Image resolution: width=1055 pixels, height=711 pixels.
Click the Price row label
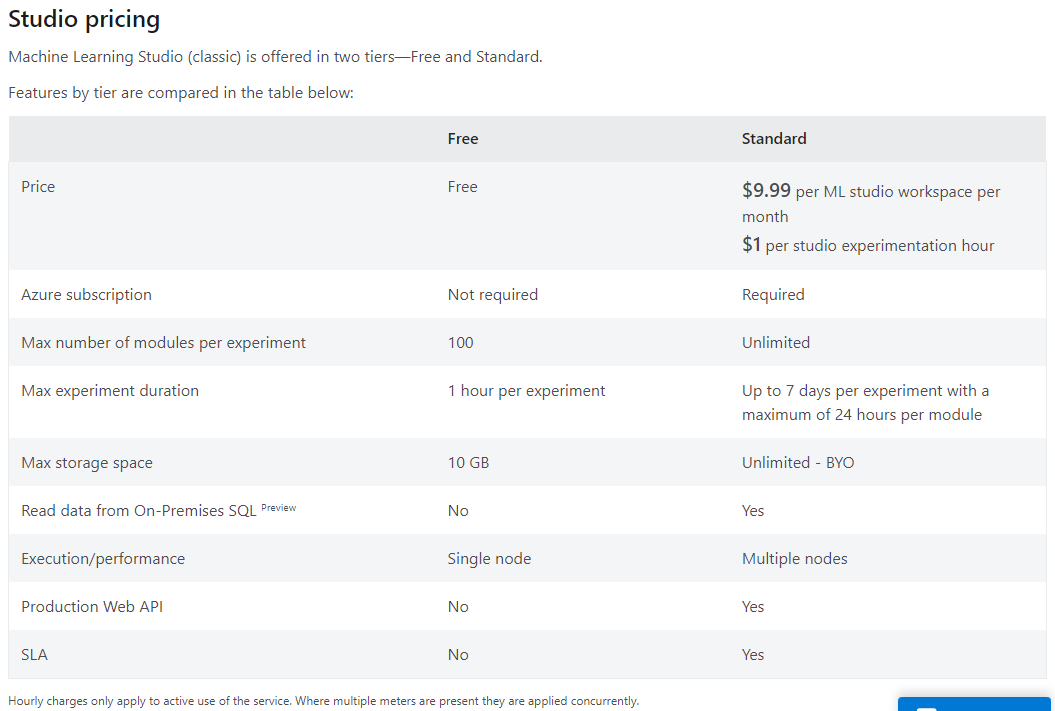pos(38,187)
